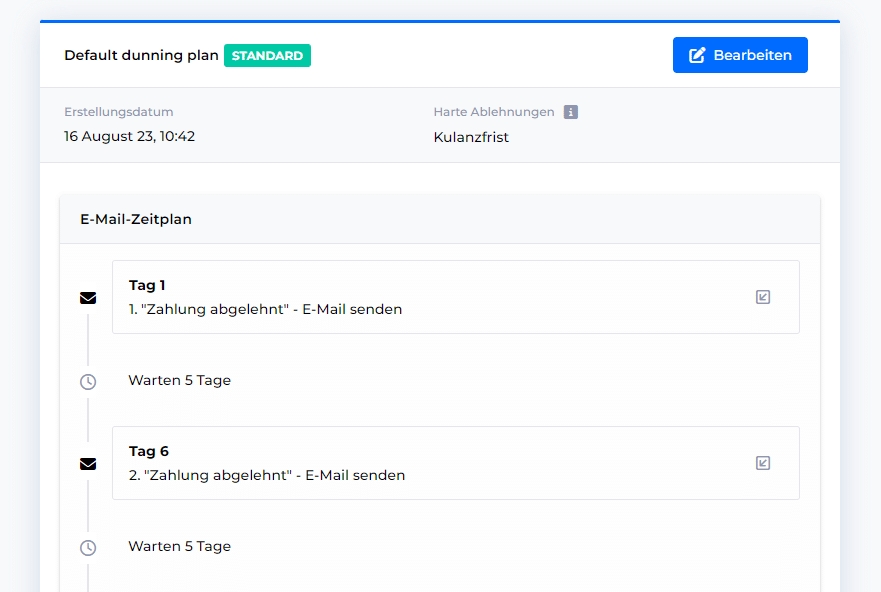Click the Kulanzfrist value text

[x=471, y=137]
